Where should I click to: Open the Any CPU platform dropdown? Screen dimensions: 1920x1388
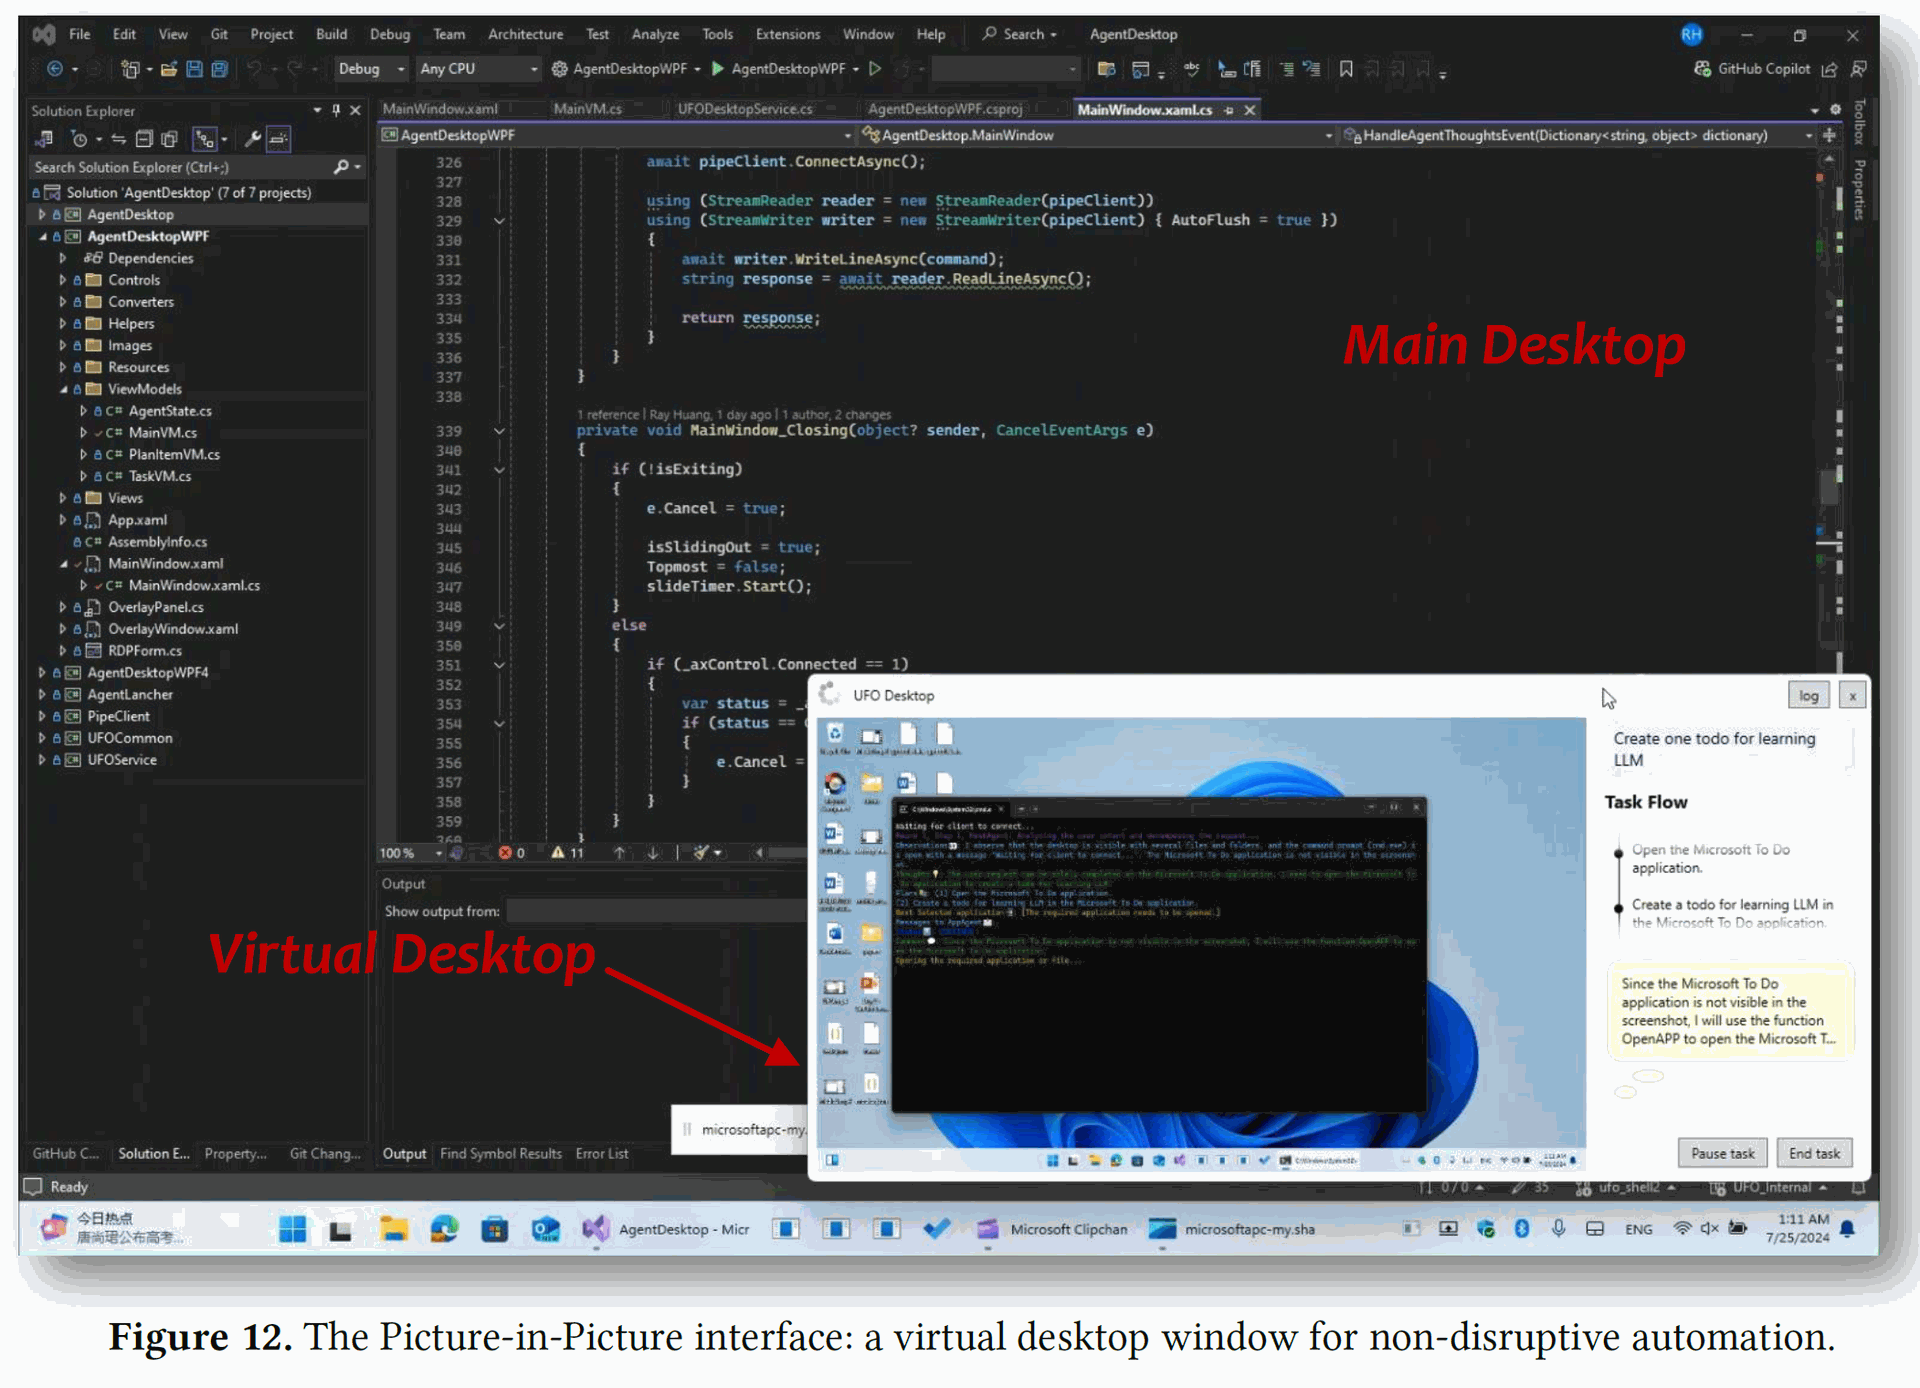pyautogui.click(x=478, y=69)
